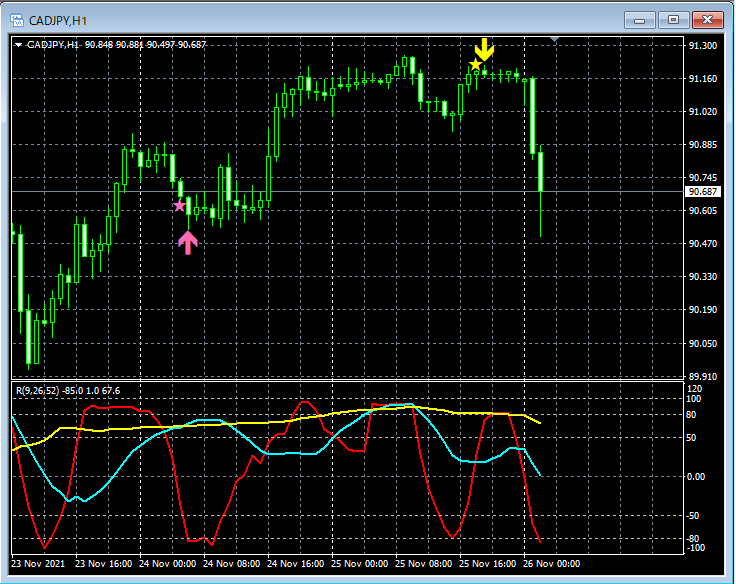This screenshot has width=736, height=584.
Task: Click the 90.885 price scale label
Action: tap(703, 145)
